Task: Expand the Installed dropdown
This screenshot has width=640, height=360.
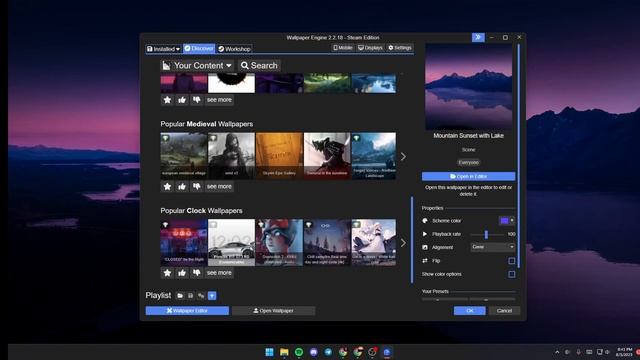Action: coord(163,49)
